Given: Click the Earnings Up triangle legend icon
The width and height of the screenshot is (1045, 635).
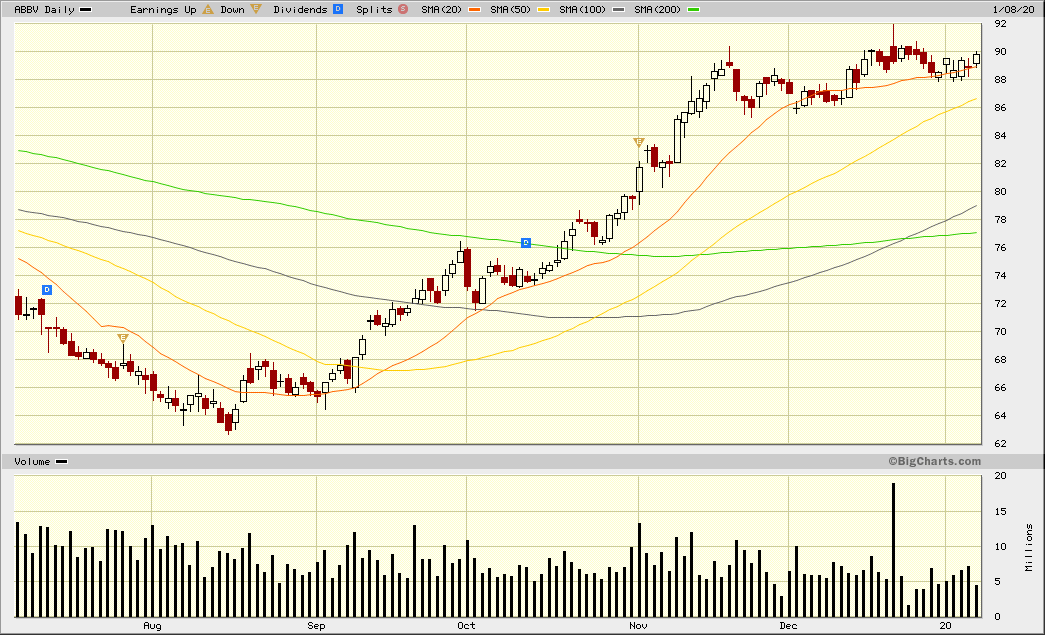Looking at the screenshot, I should tap(208, 9).
